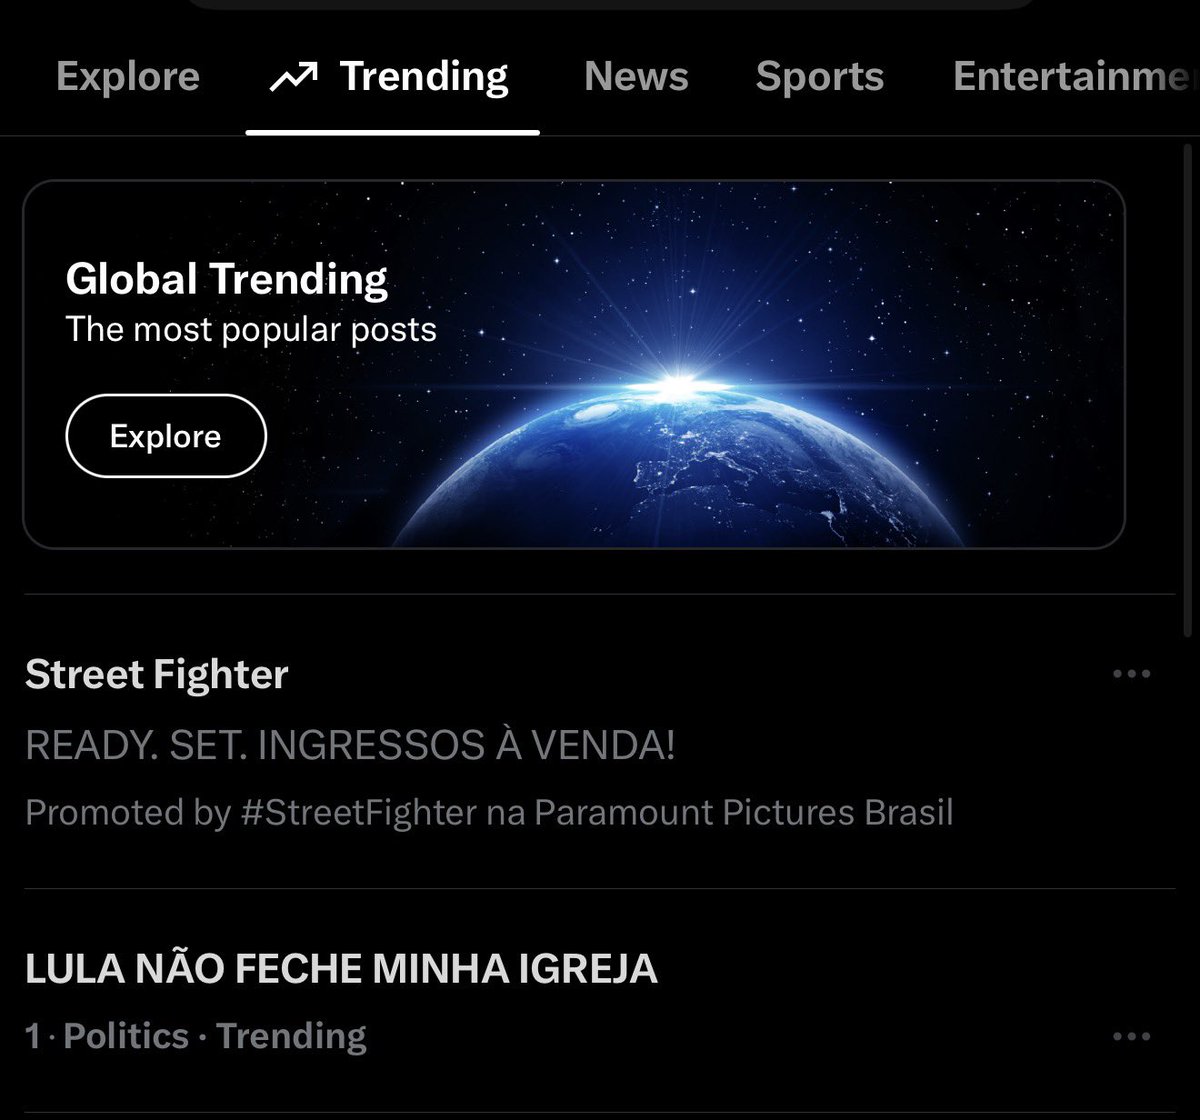
Task: Click the Global Trending heading
Action: click(227, 280)
